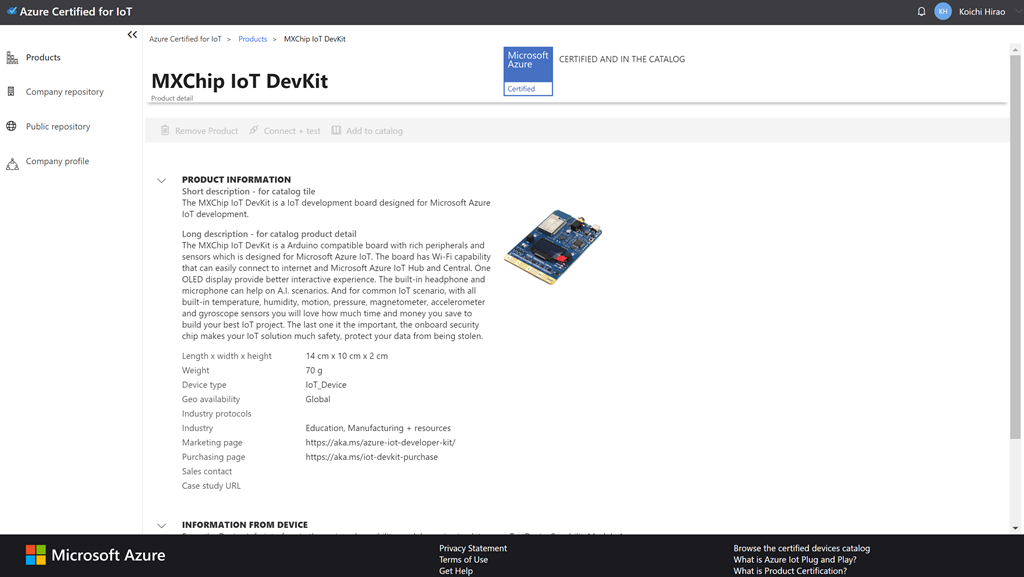The image size is (1024, 577).
Task: Click the MXChip IoT DevKit breadcrumb text
Action: click(315, 39)
